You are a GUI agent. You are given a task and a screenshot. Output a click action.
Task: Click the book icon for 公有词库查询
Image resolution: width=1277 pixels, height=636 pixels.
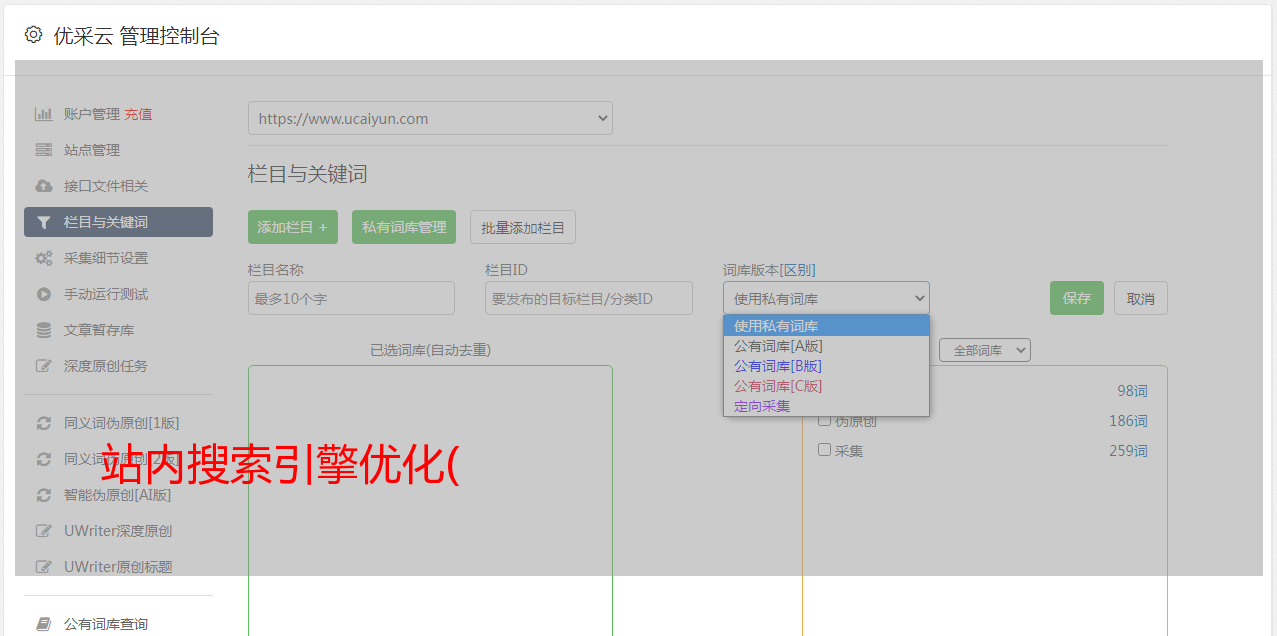43,624
